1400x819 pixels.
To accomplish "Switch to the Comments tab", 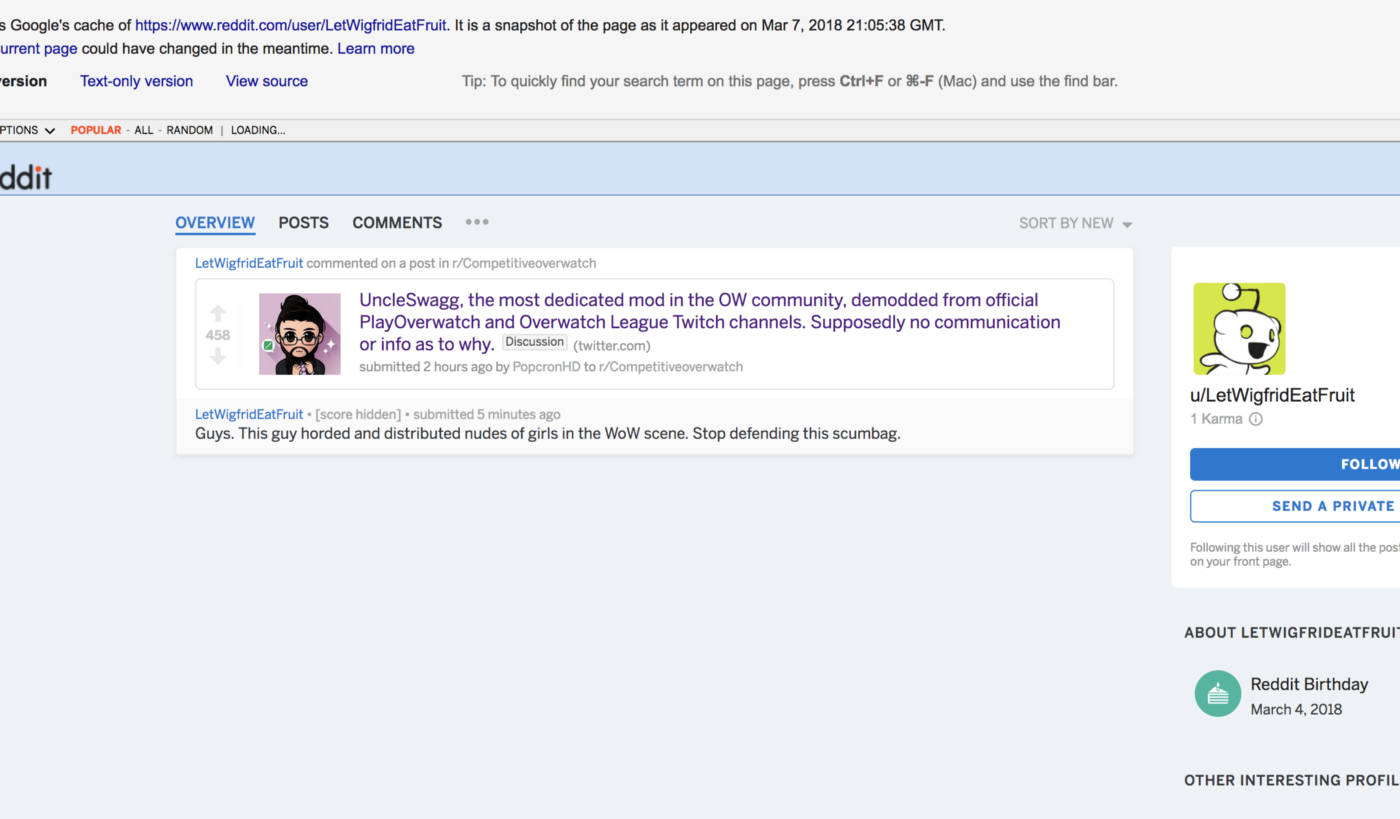I will [x=397, y=222].
